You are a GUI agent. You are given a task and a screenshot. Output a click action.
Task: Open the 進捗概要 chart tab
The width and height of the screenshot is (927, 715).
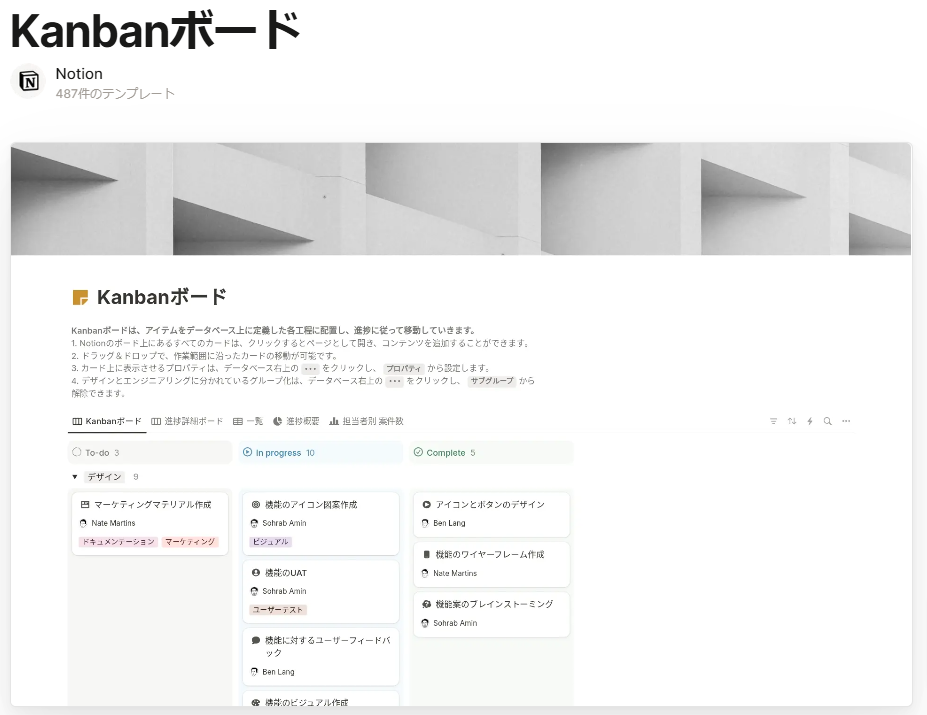click(x=296, y=421)
